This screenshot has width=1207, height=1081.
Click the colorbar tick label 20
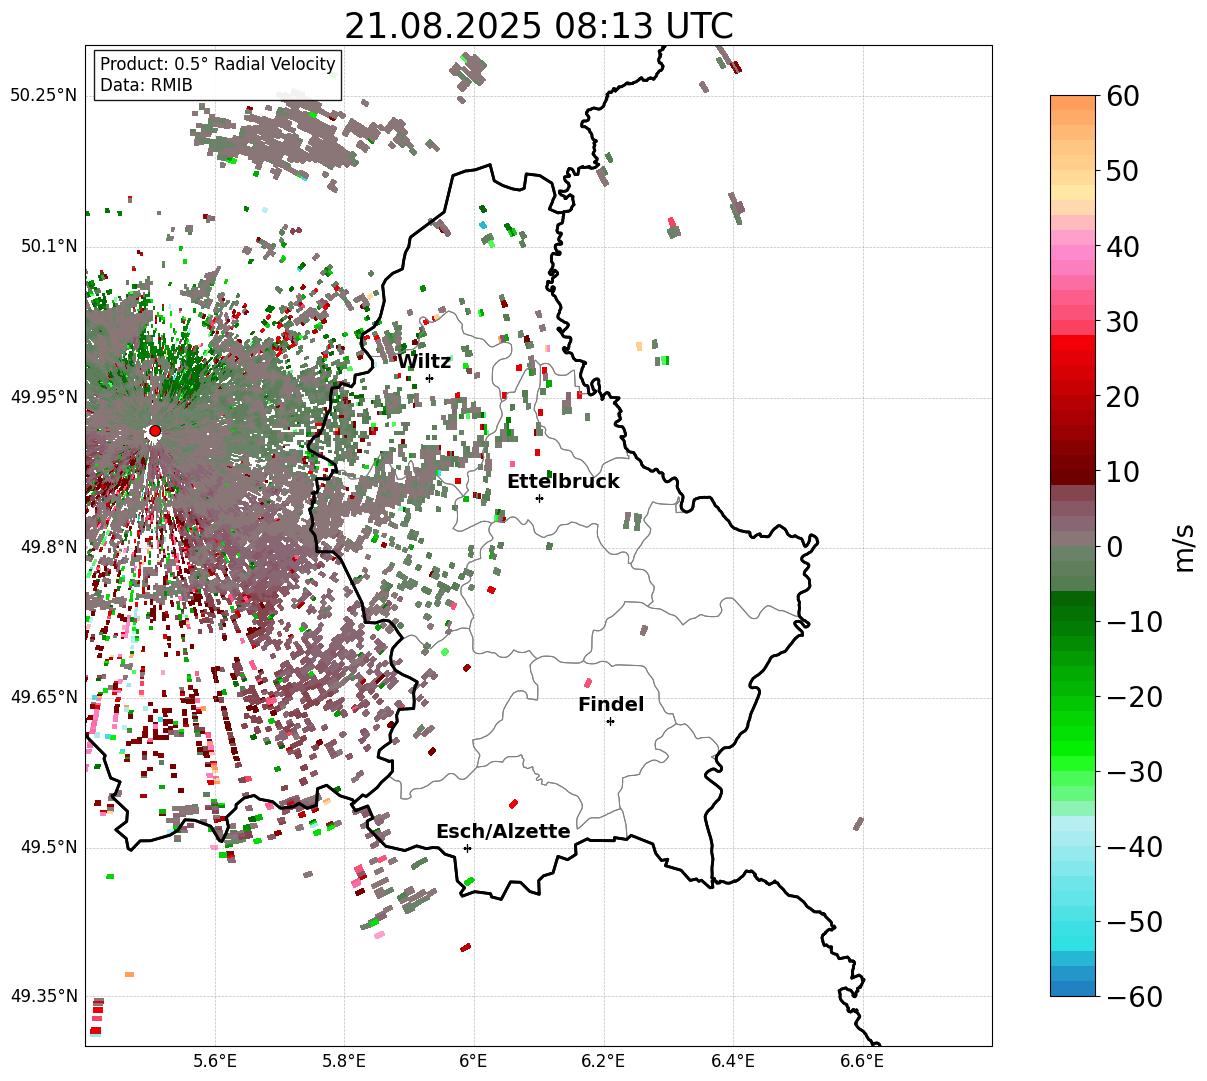coord(1124,397)
